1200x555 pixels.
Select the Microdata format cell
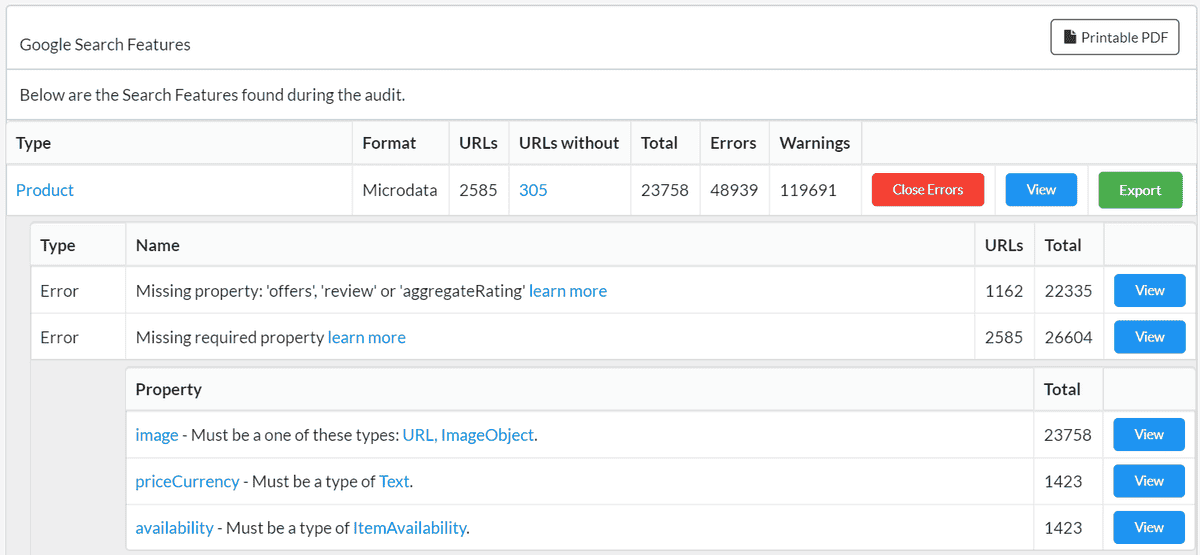click(400, 190)
